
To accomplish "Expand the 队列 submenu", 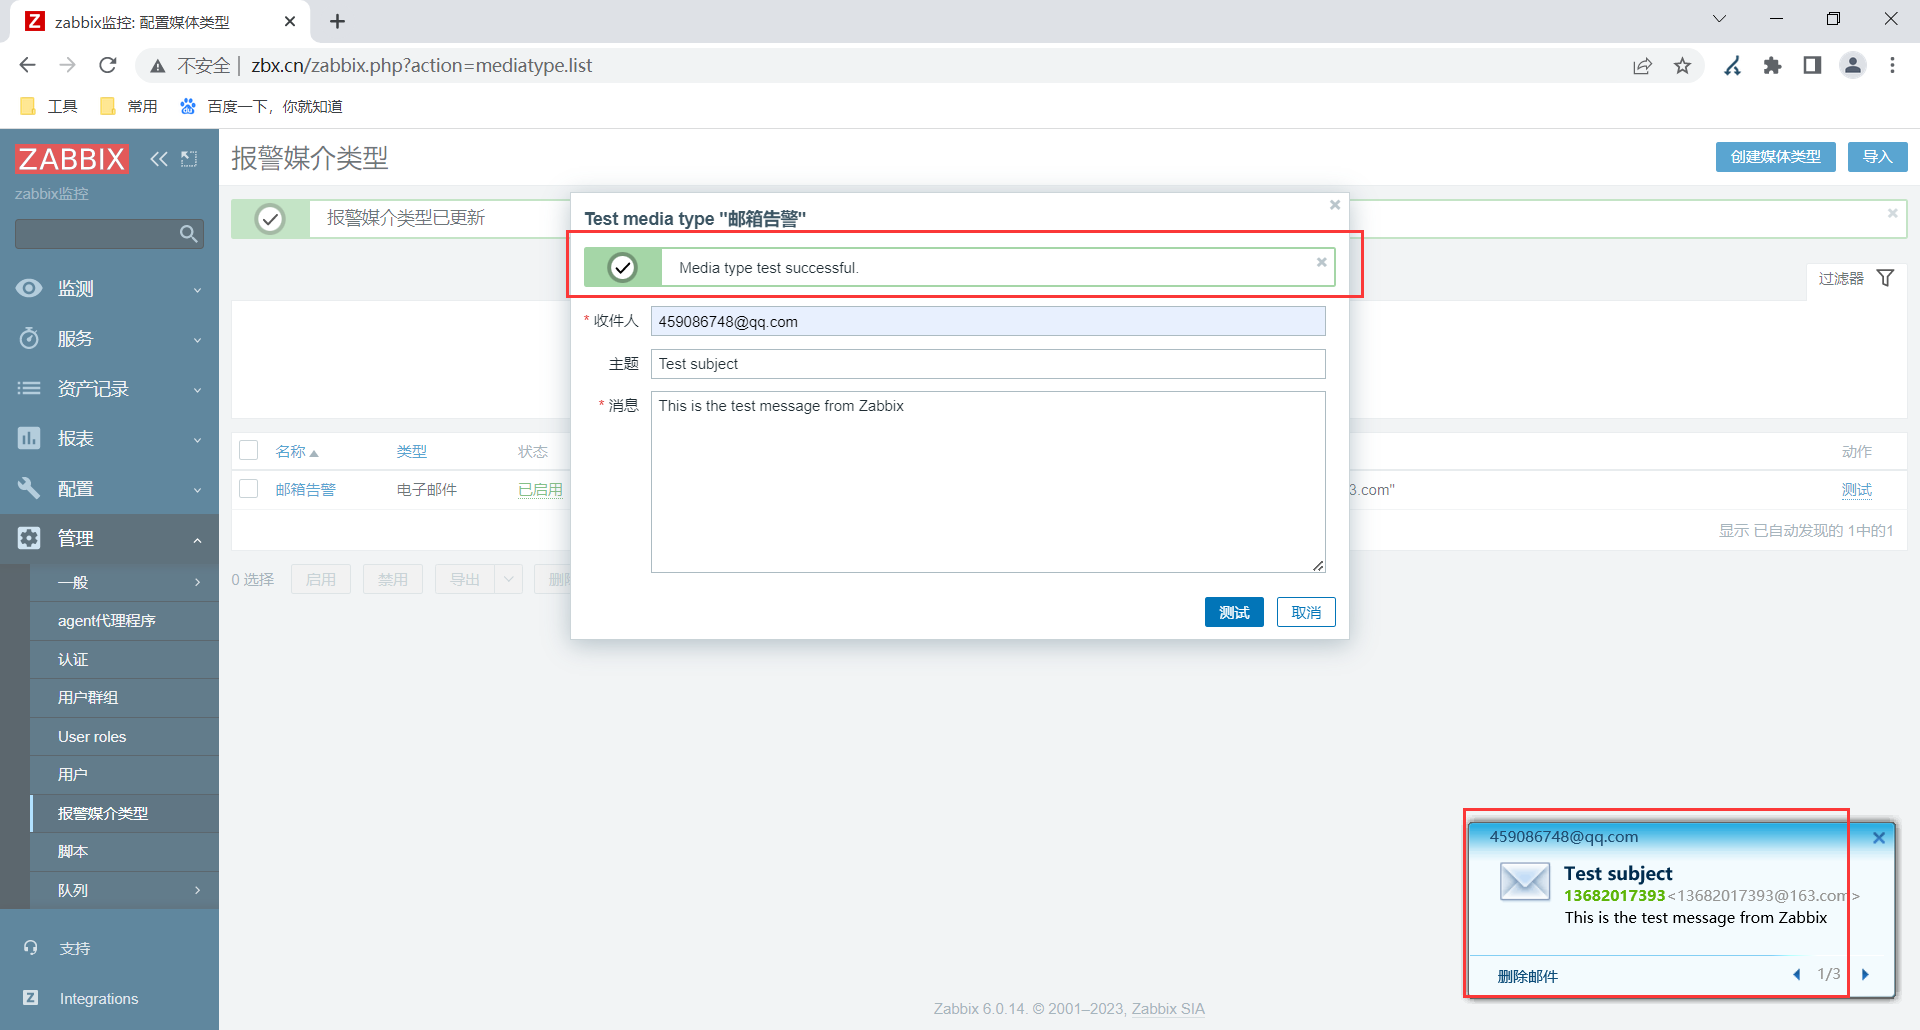I will [x=124, y=890].
